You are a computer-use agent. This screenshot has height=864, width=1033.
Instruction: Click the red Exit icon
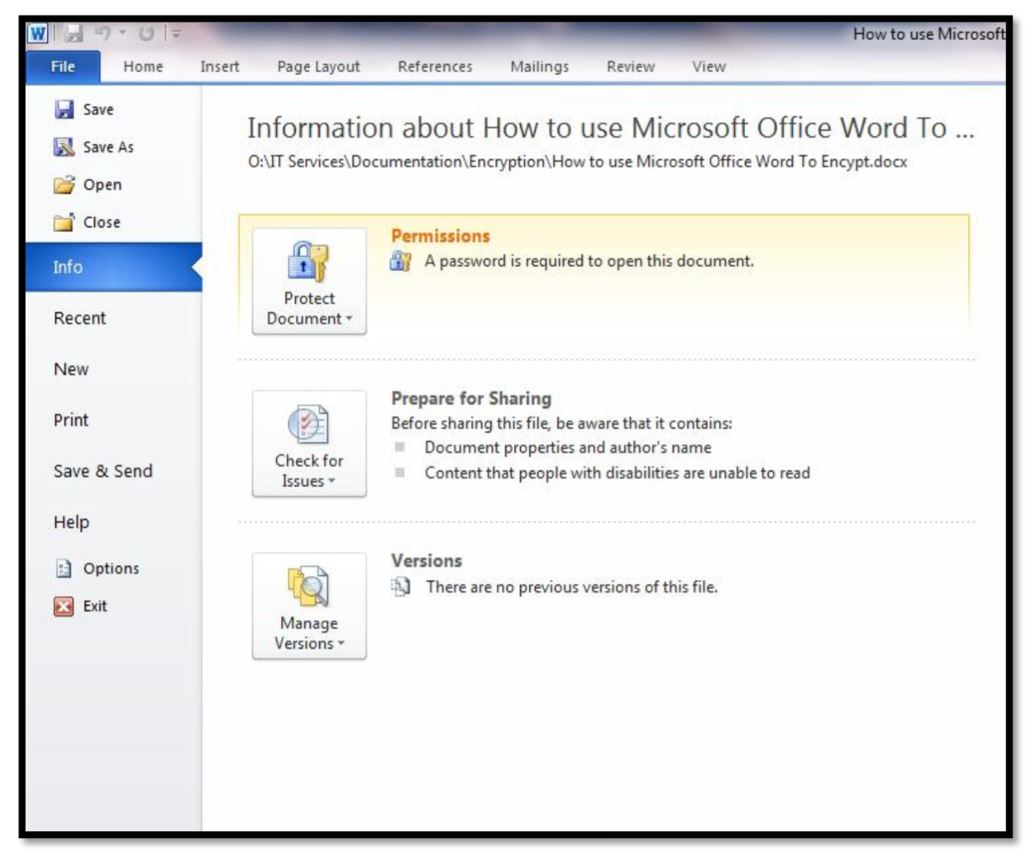64,606
